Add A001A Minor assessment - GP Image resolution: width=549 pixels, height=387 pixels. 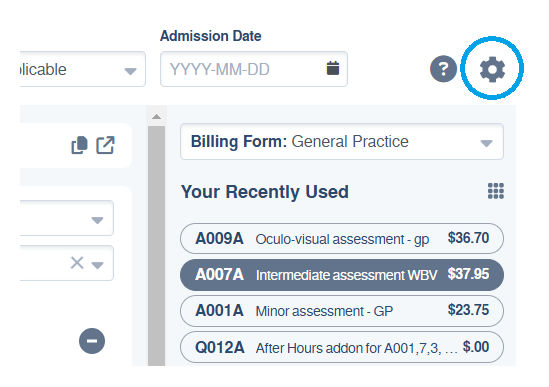pyautogui.click(x=342, y=311)
